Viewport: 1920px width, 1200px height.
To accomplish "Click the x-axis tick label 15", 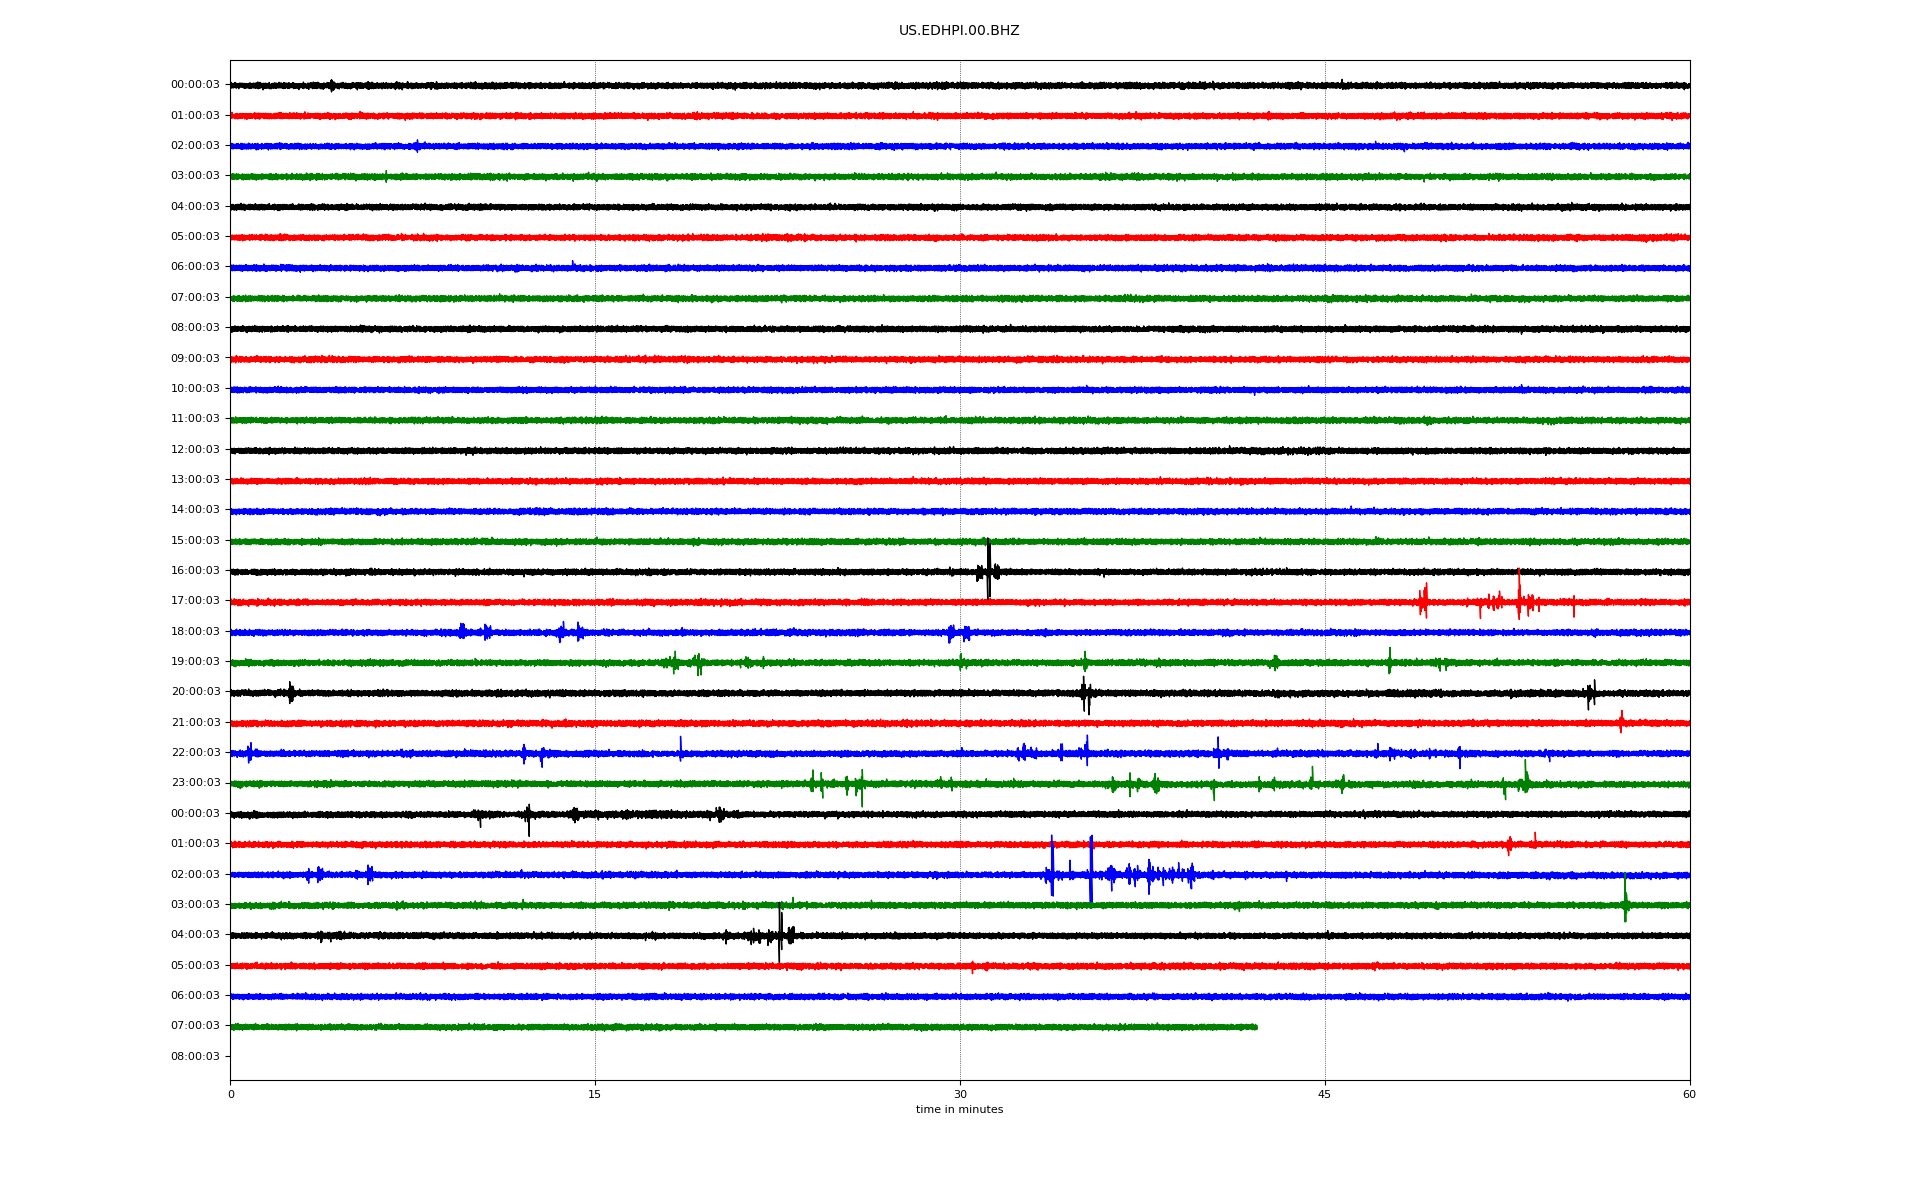I will pyautogui.click(x=595, y=1094).
